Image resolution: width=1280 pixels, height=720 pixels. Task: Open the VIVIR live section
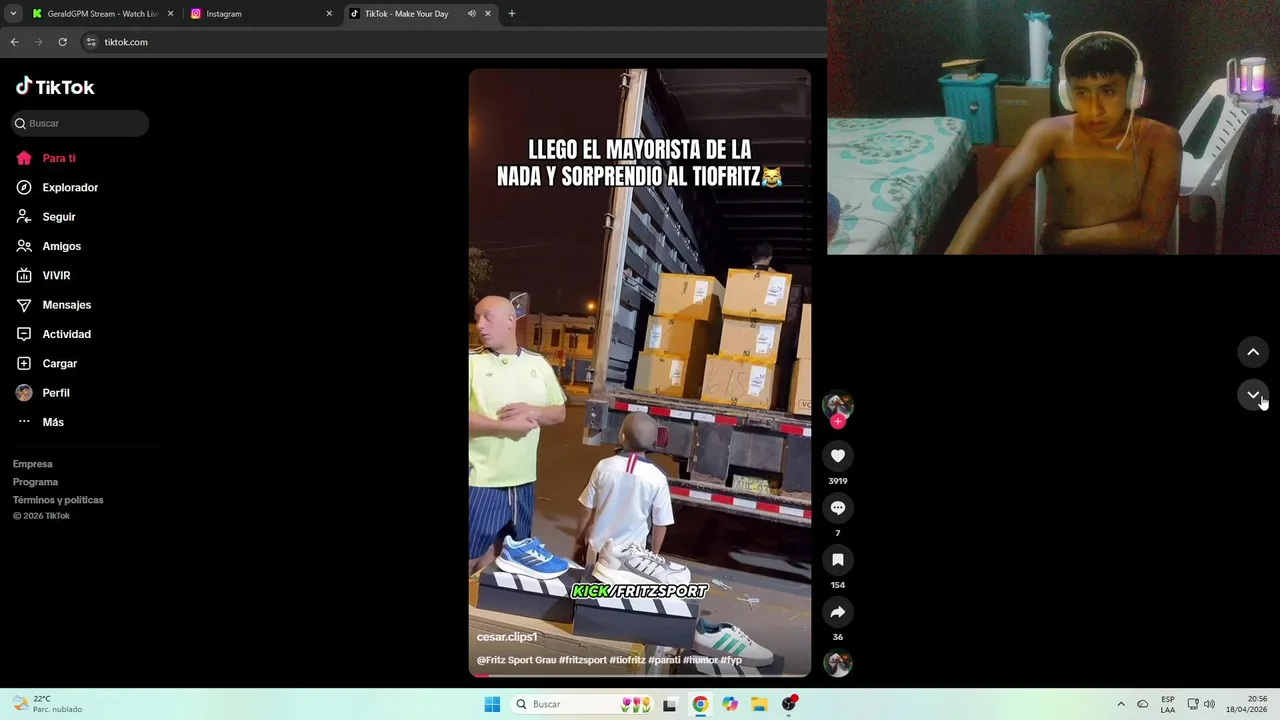click(44, 275)
